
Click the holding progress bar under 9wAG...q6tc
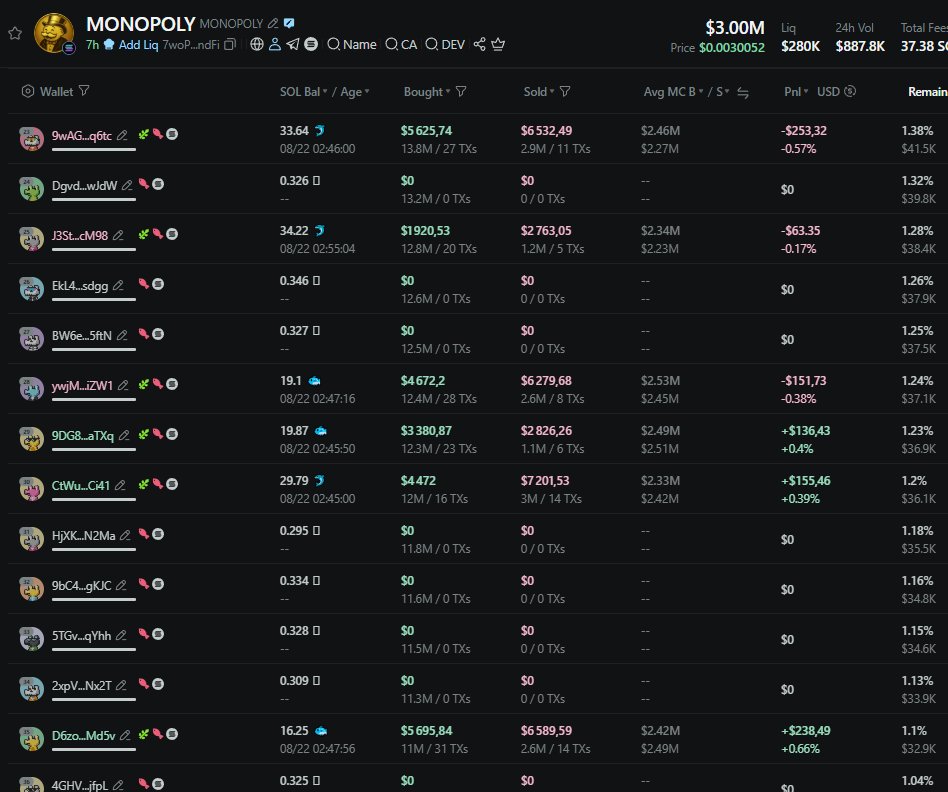[94, 149]
